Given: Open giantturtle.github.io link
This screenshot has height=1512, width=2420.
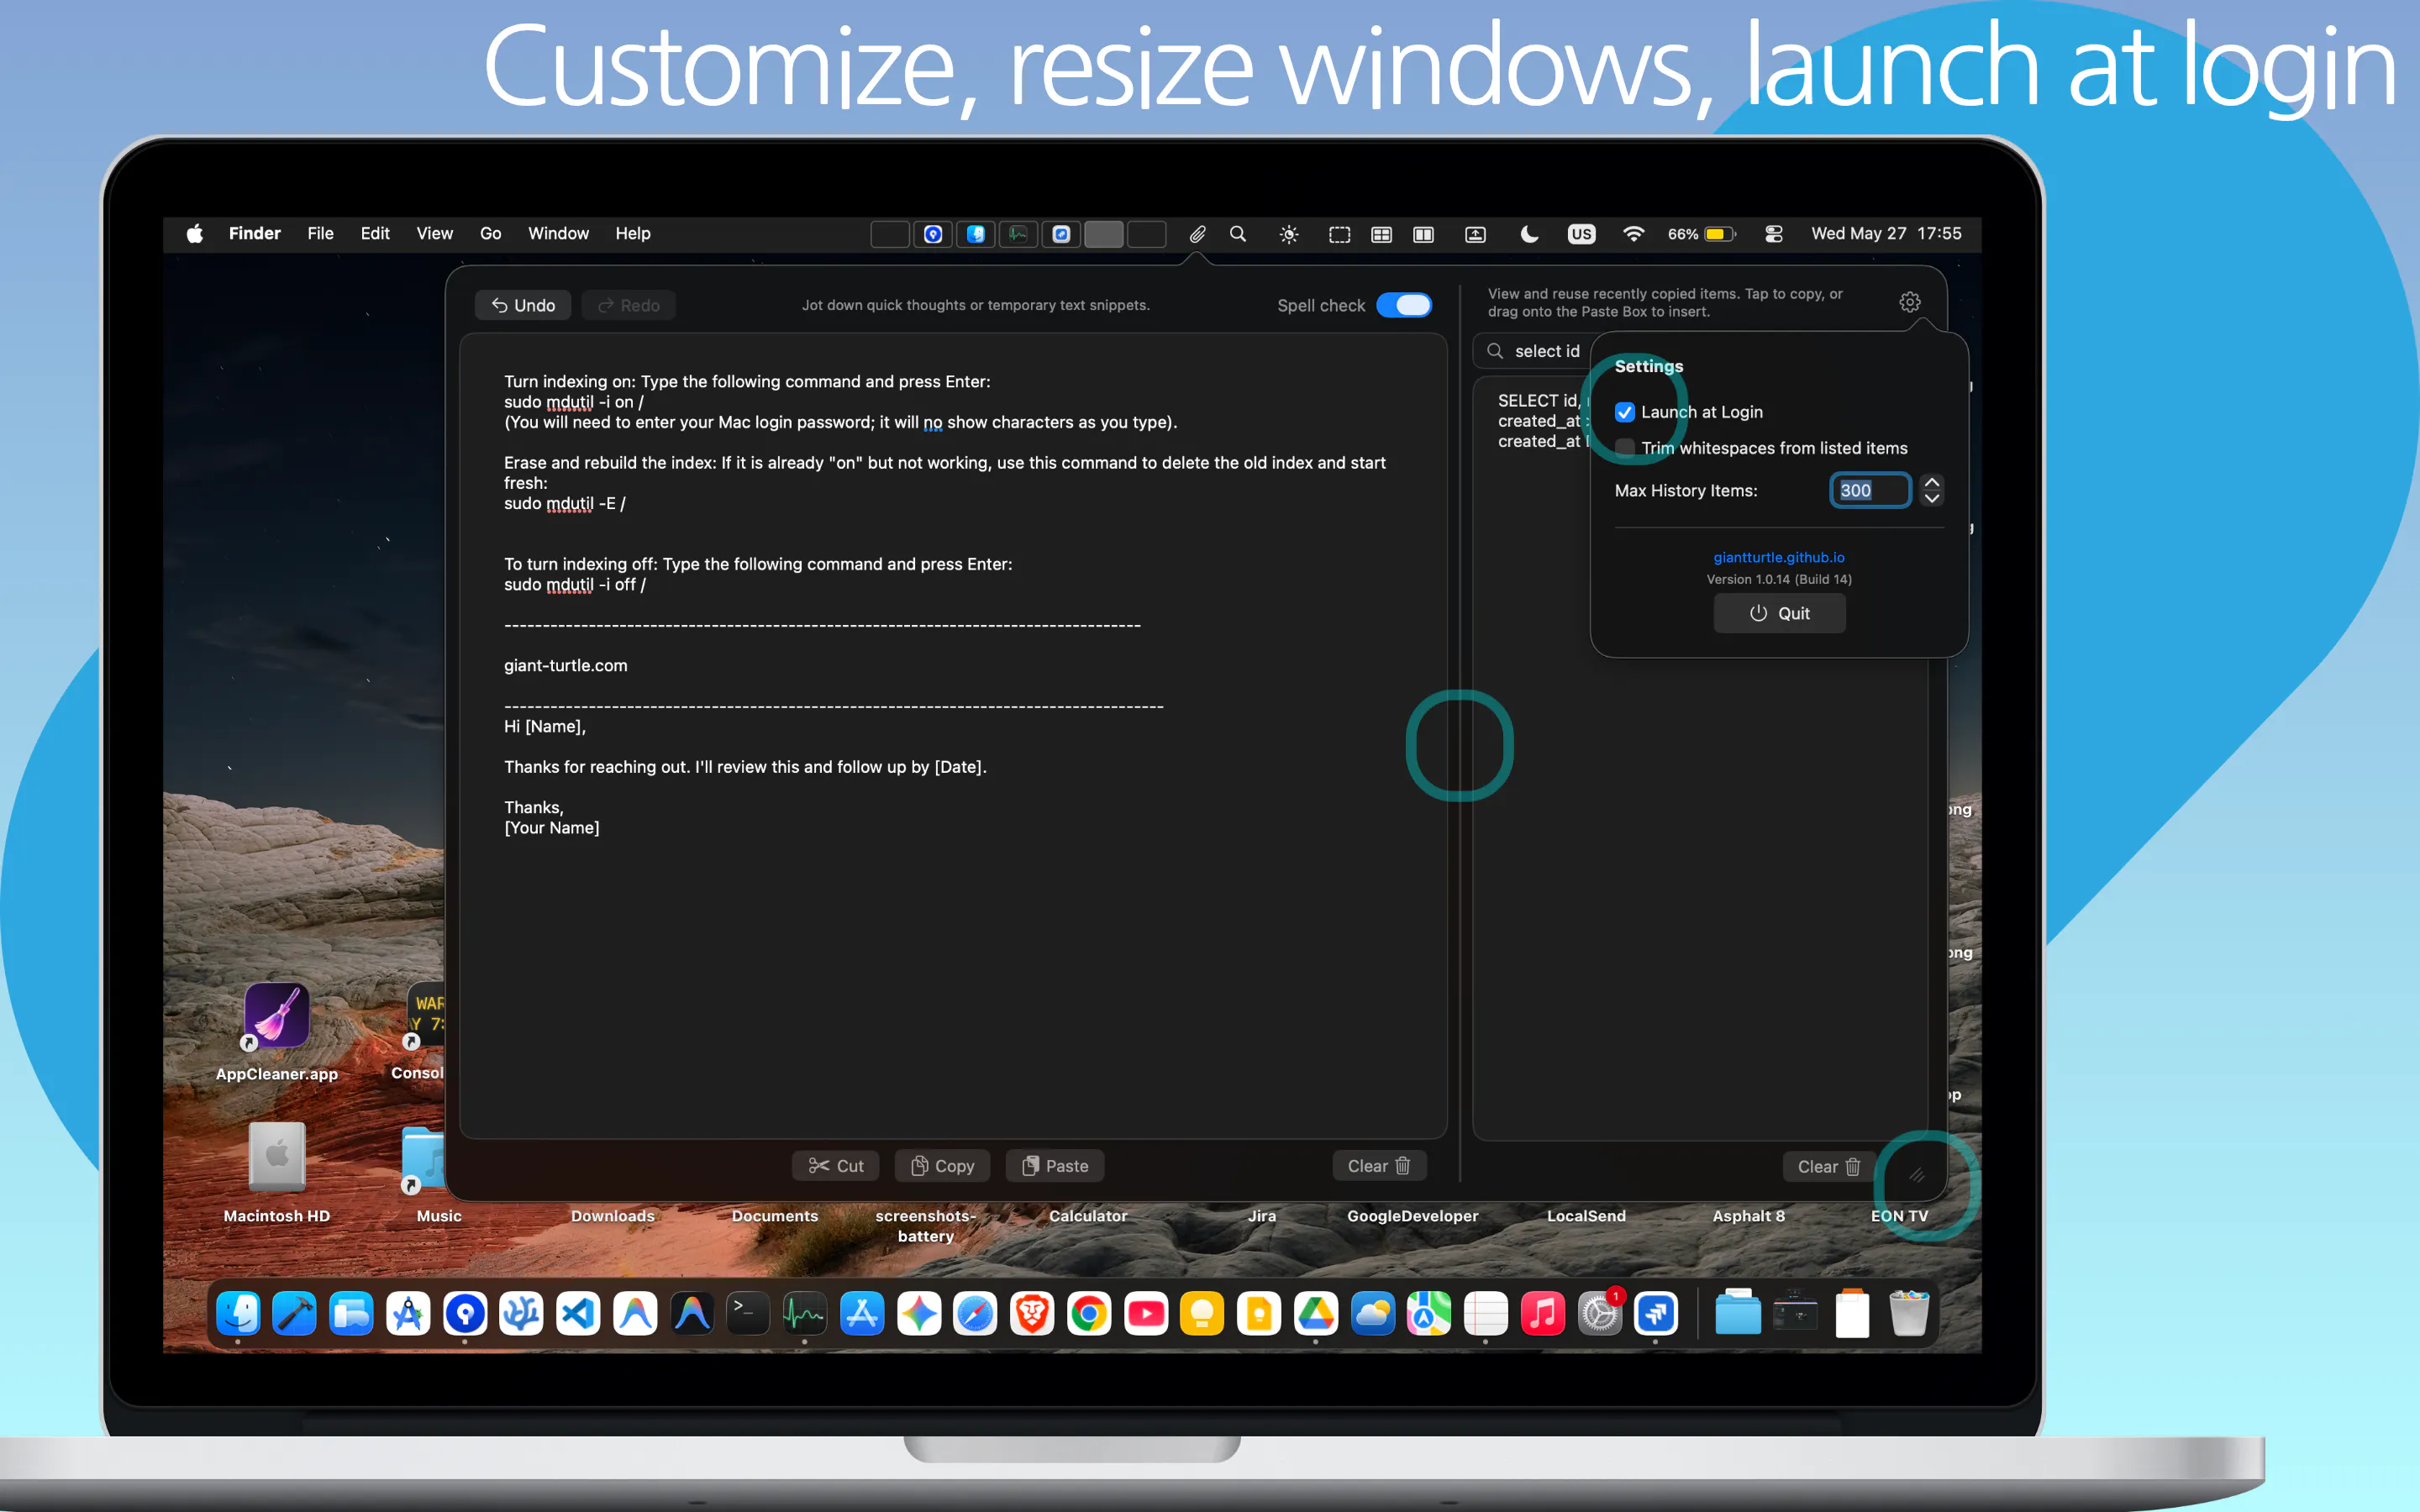Looking at the screenshot, I should 1779,557.
